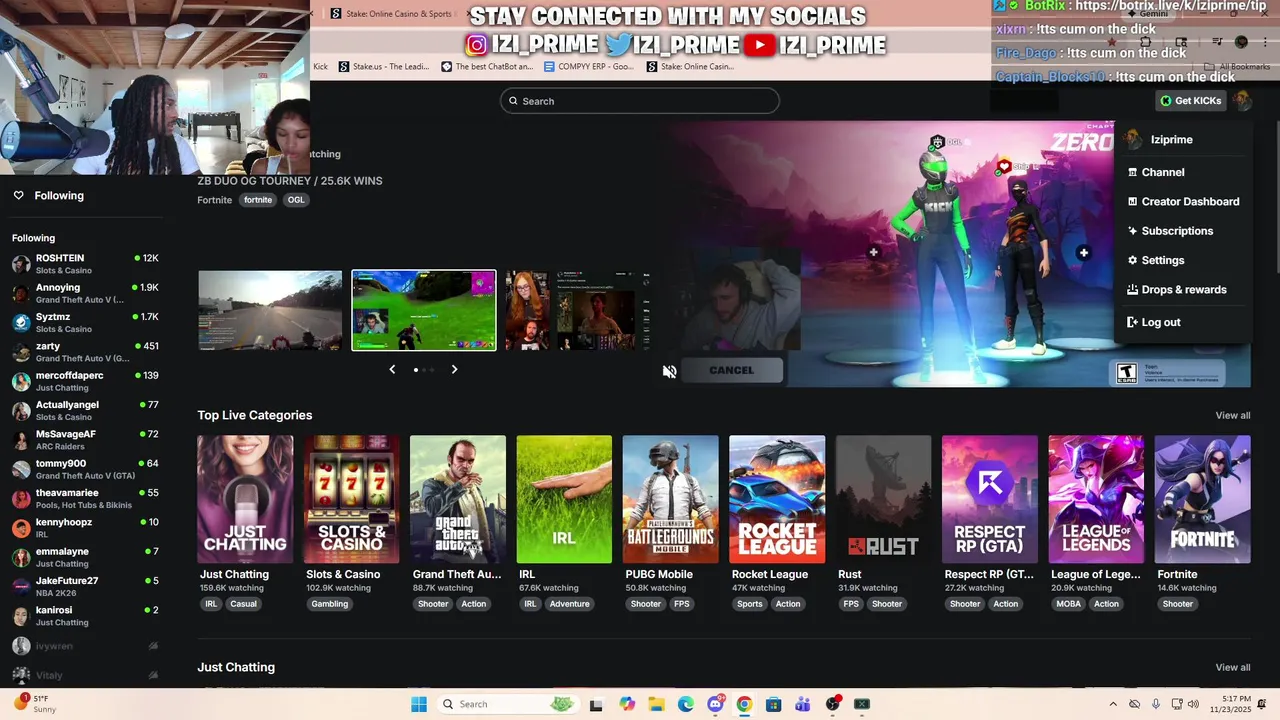Open the Fortnite category card
The image size is (1280, 720).
pos(1203,499)
